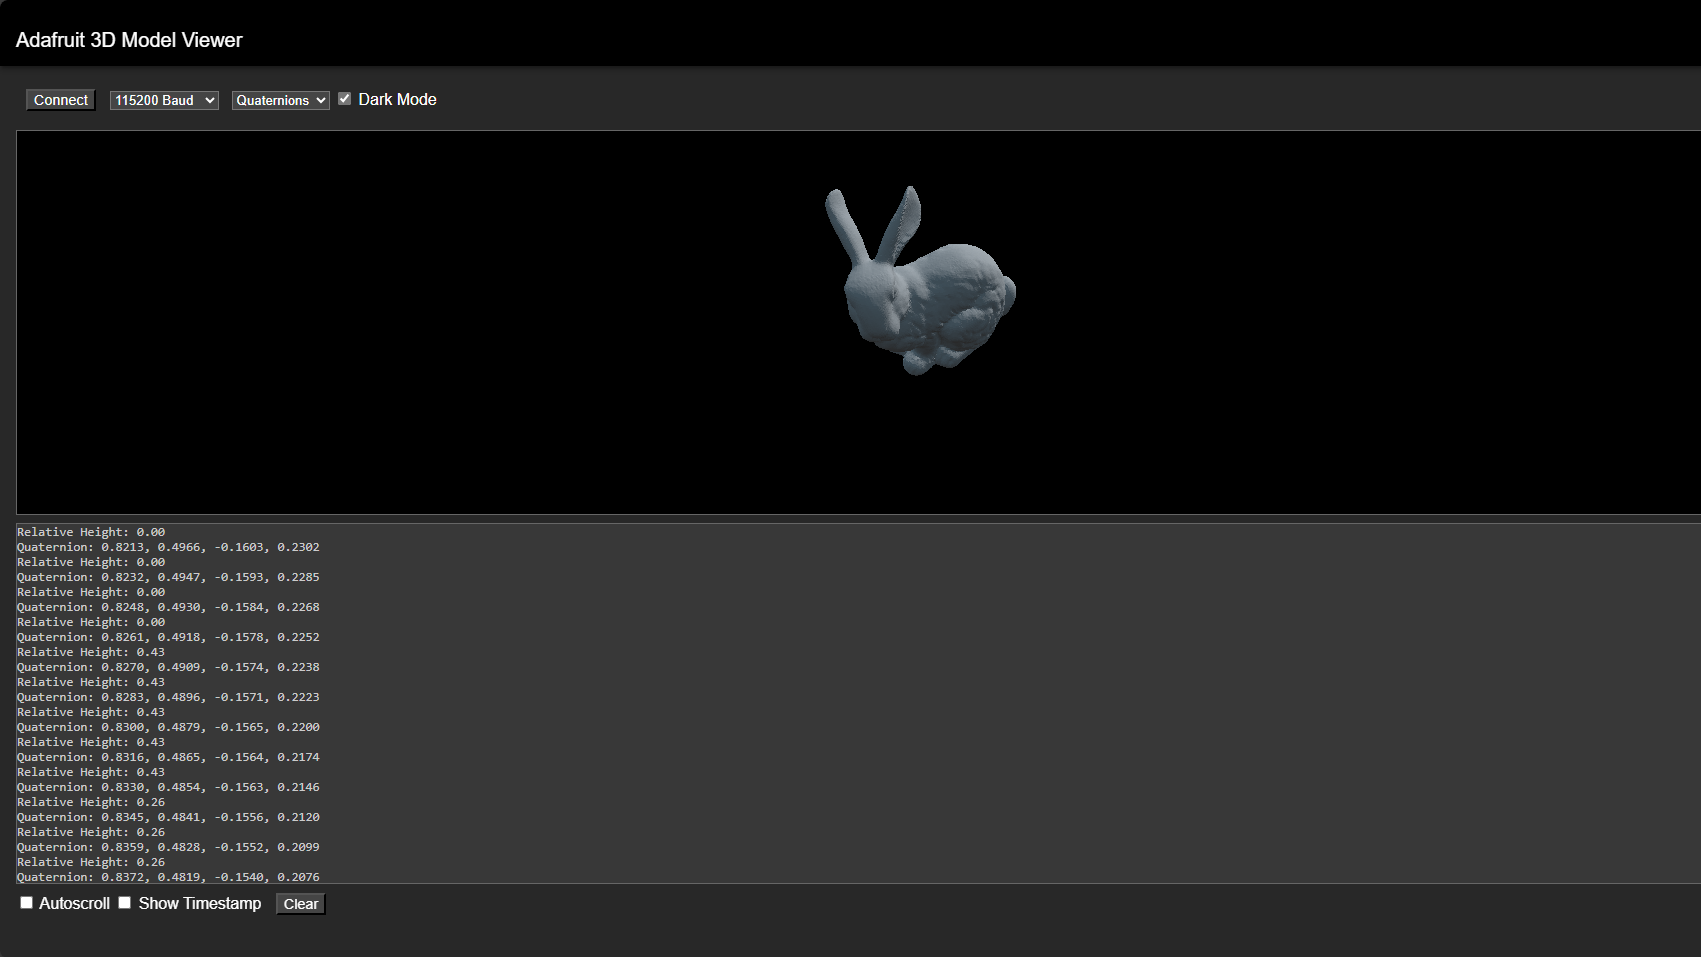Click the Adafruit 3D Model Viewer title
Viewport: 1701px width, 957px height.
(x=129, y=40)
